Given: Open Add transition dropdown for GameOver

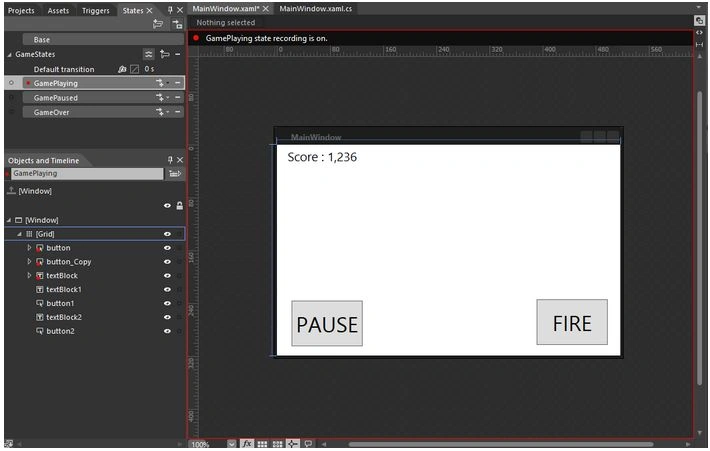Looking at the screenshot, I should point(163,112).
